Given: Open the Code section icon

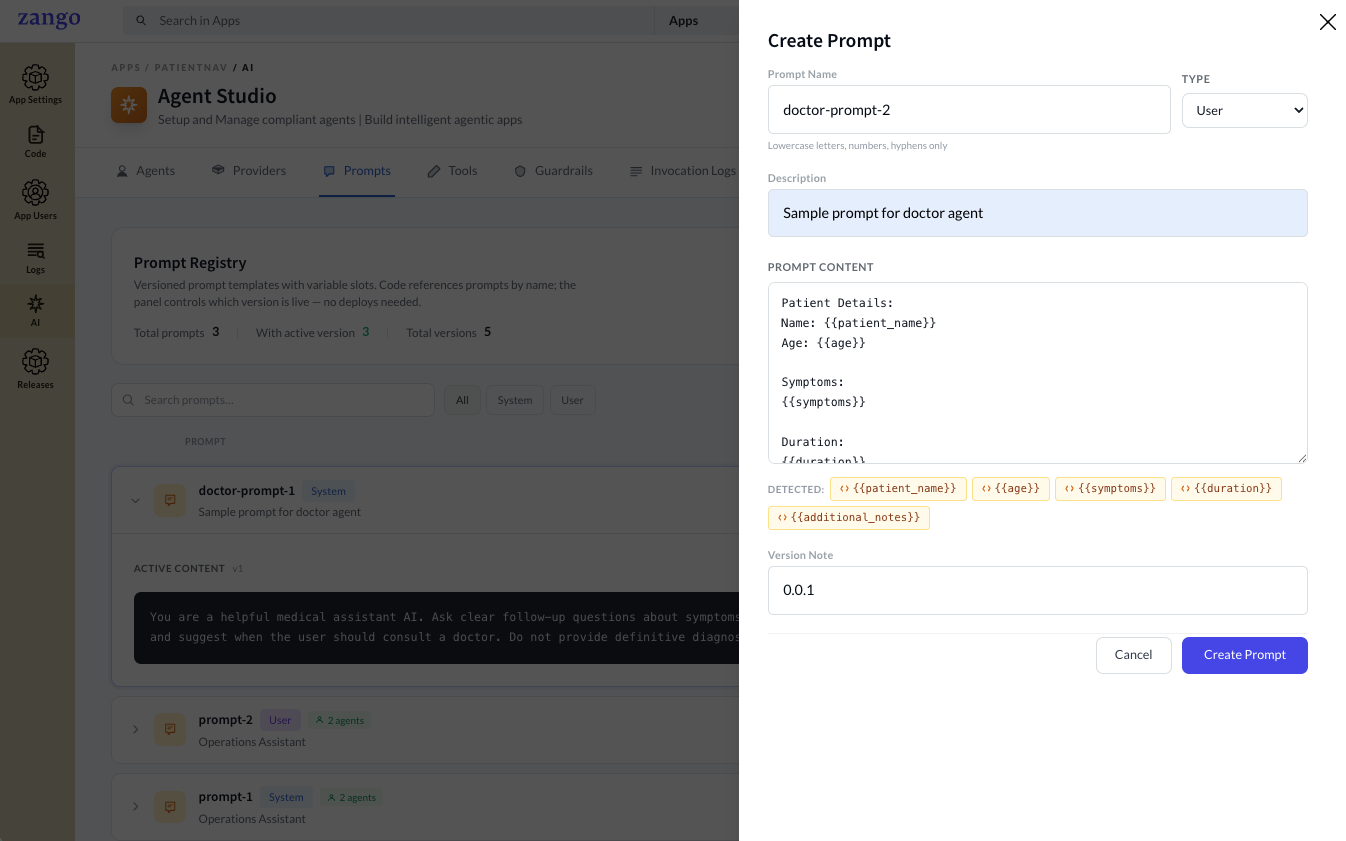Looking at the screenshot, I should tap(35, 142).
